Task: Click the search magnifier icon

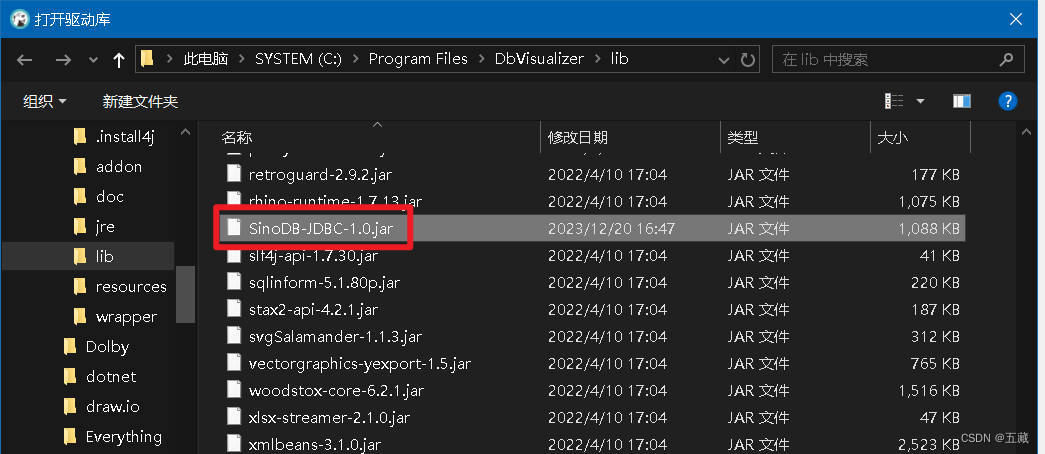Action: click(x=1006, y=59)
